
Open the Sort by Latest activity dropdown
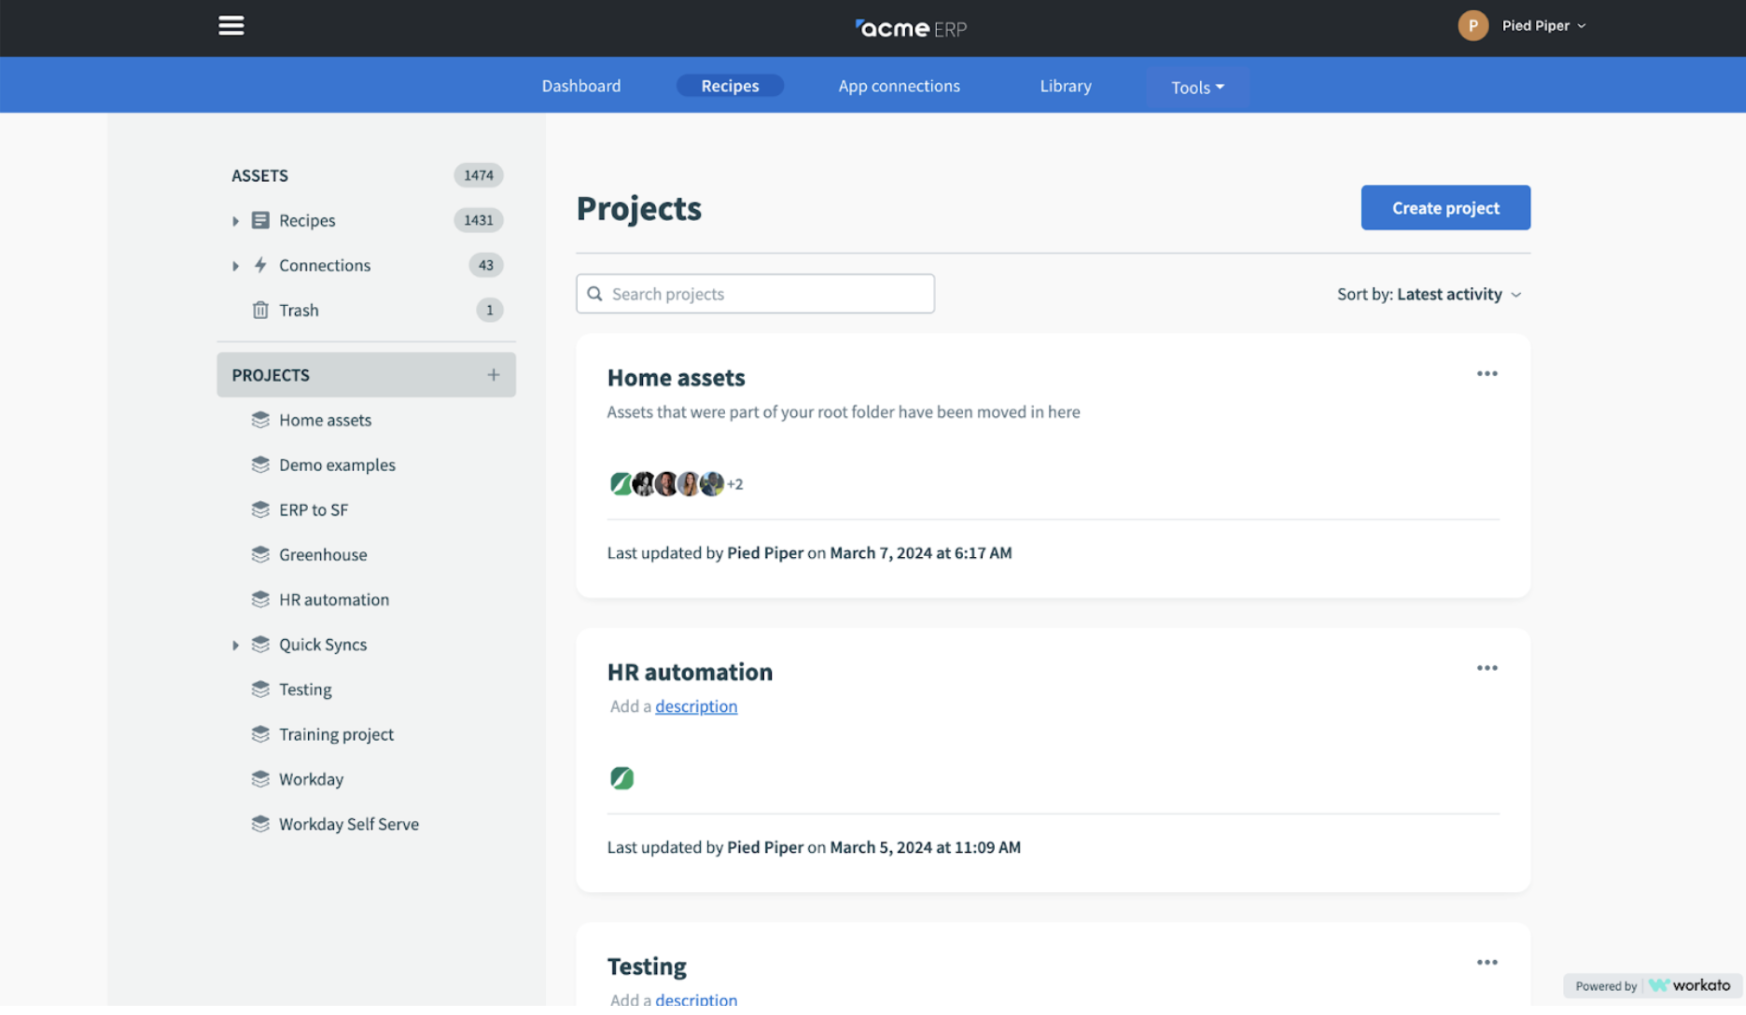(1429, 294)
